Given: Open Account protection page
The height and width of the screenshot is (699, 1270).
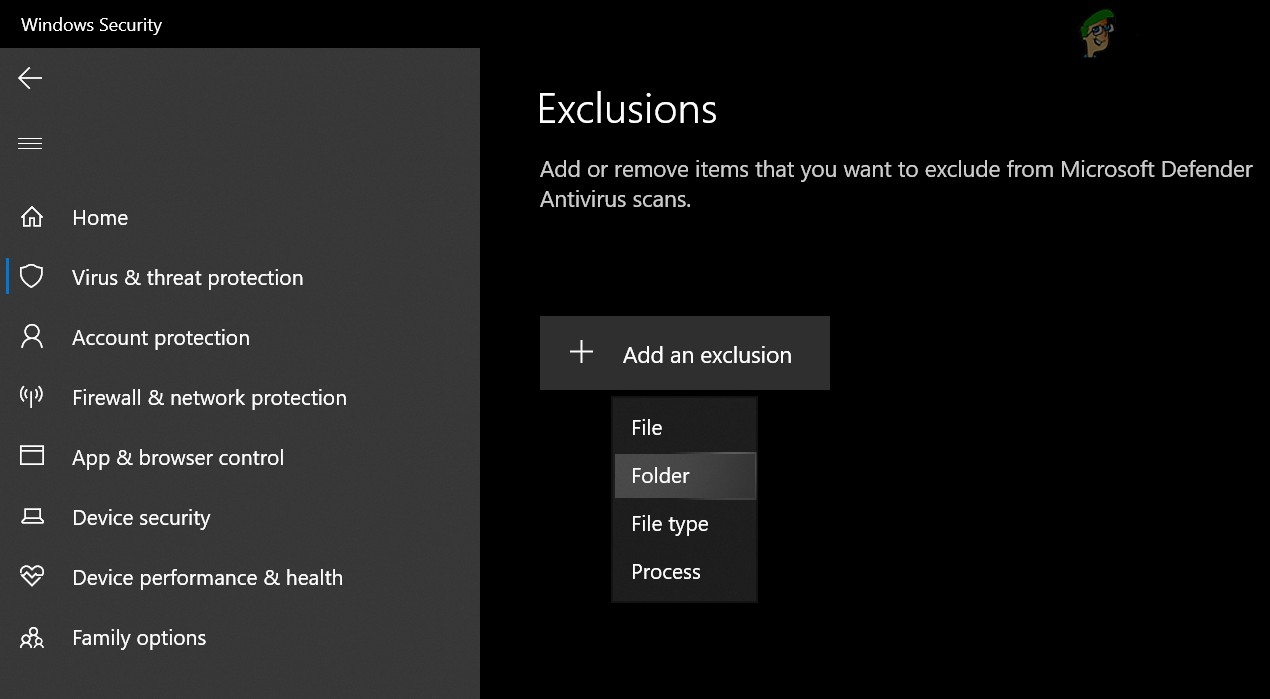Looking at the screenshot, I should pyautogui.click(x=161, y=338).
